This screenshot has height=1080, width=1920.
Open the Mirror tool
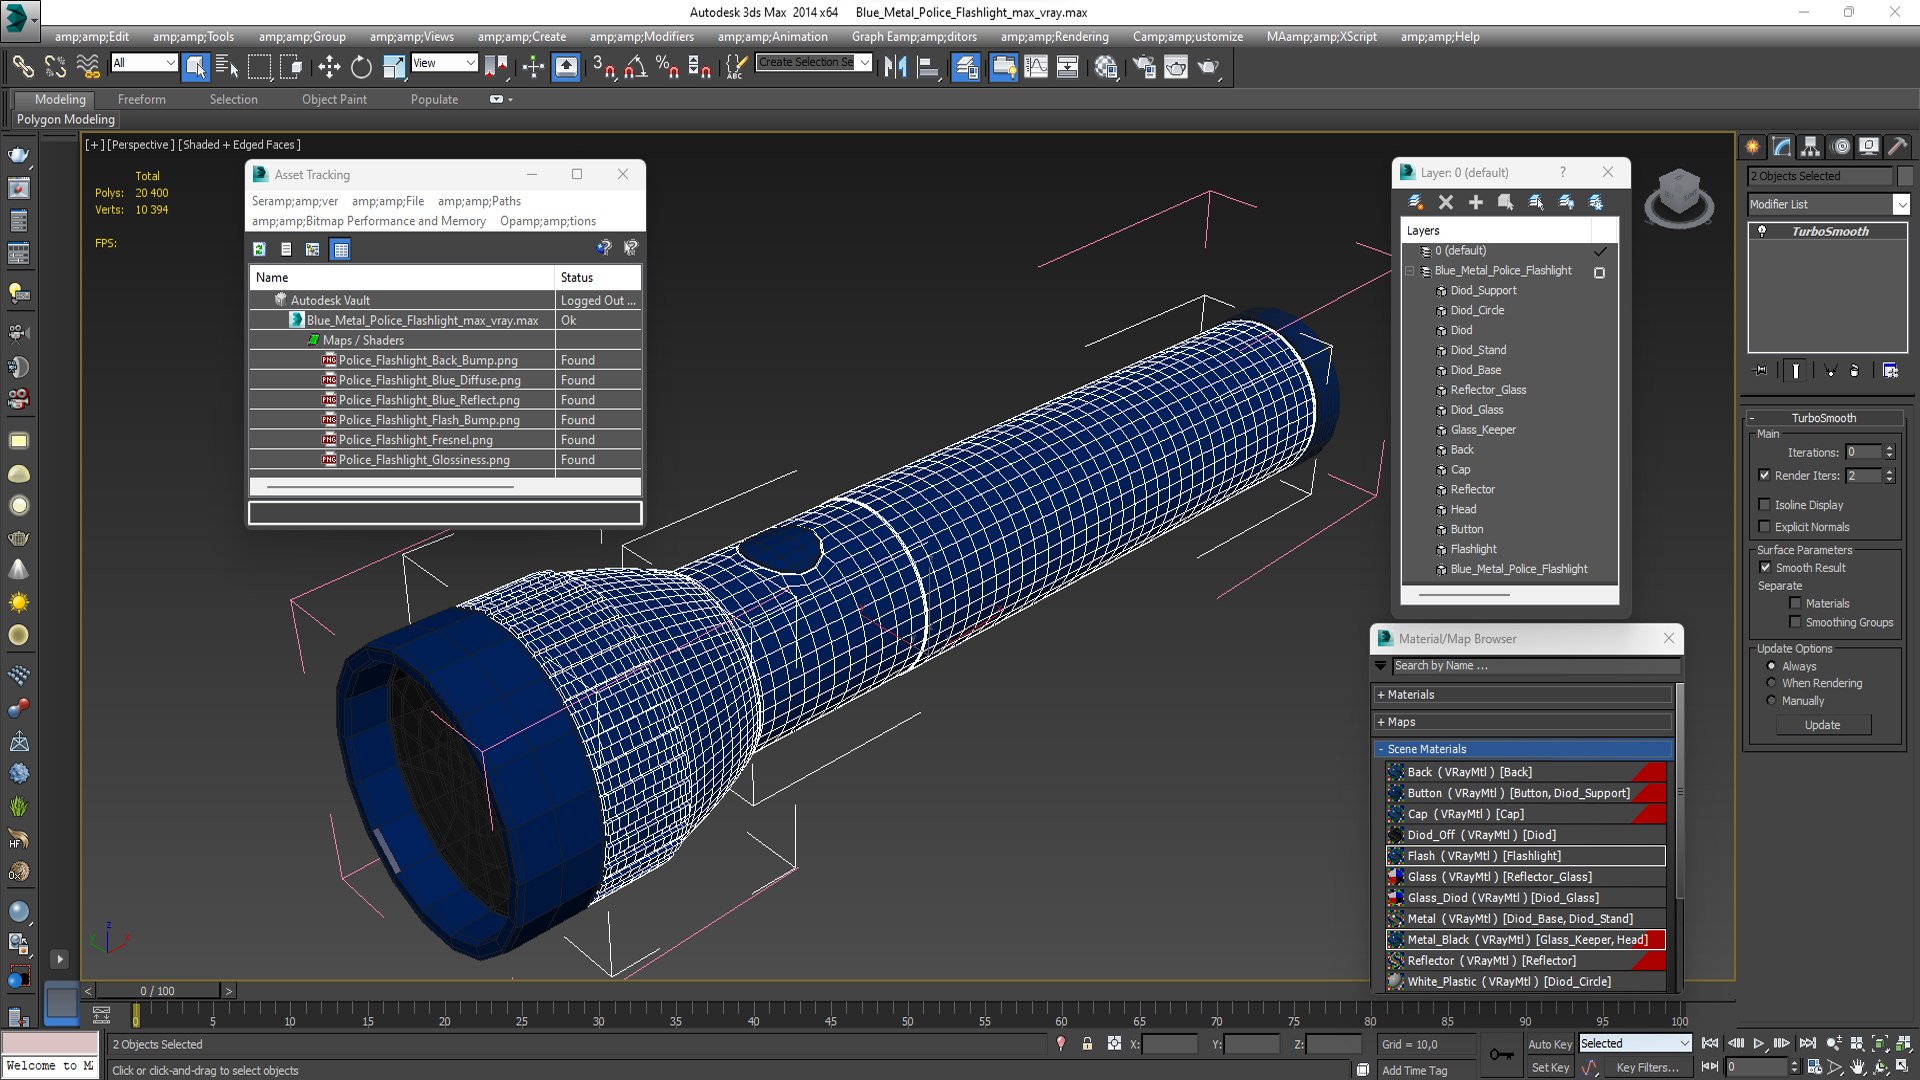[x=895, y=67]
